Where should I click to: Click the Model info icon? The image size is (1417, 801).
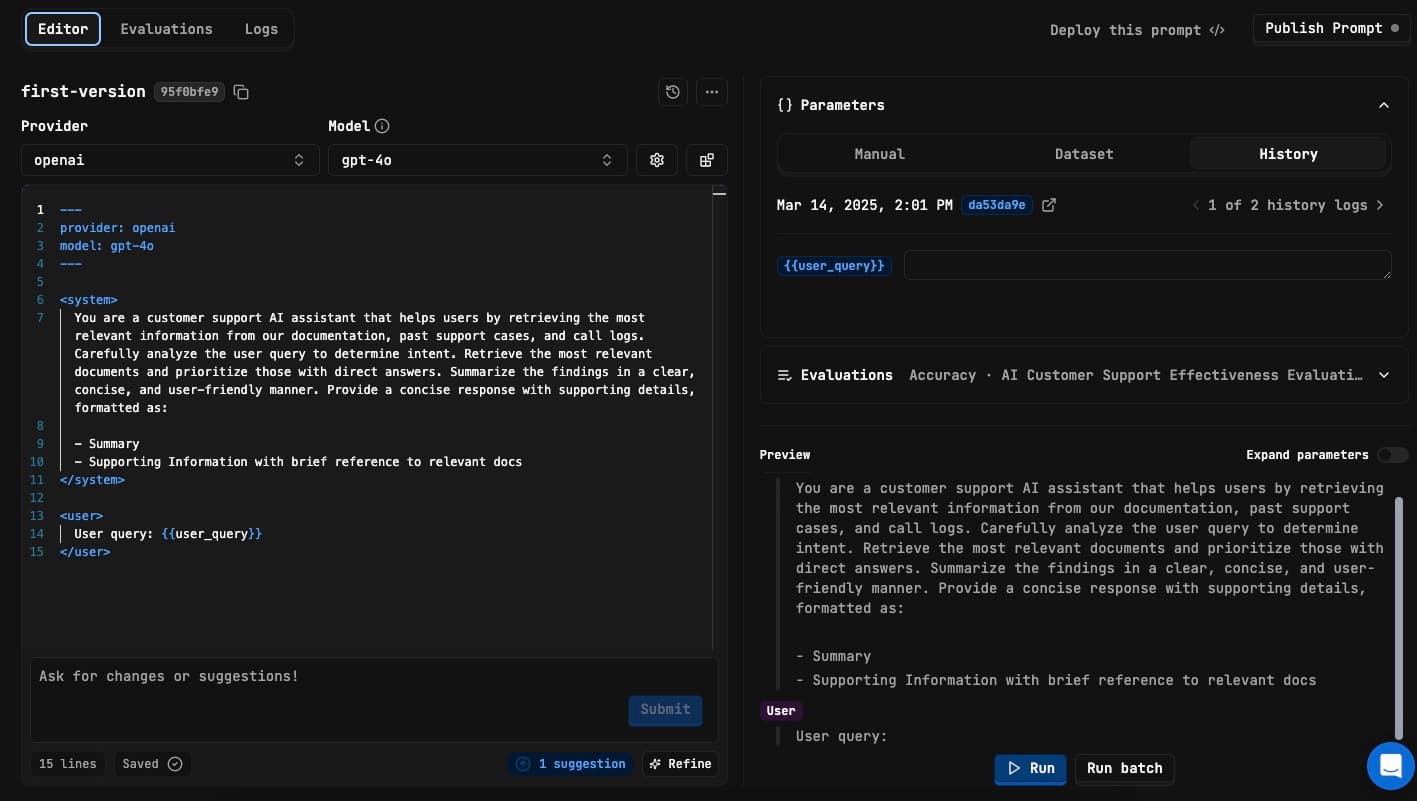pyautogui.click(x=382, y=126)
